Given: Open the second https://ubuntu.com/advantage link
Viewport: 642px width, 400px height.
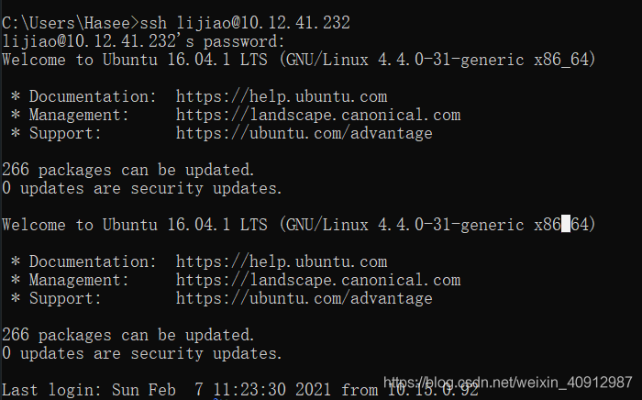Looking at the screenshot, I should point(304,298).
